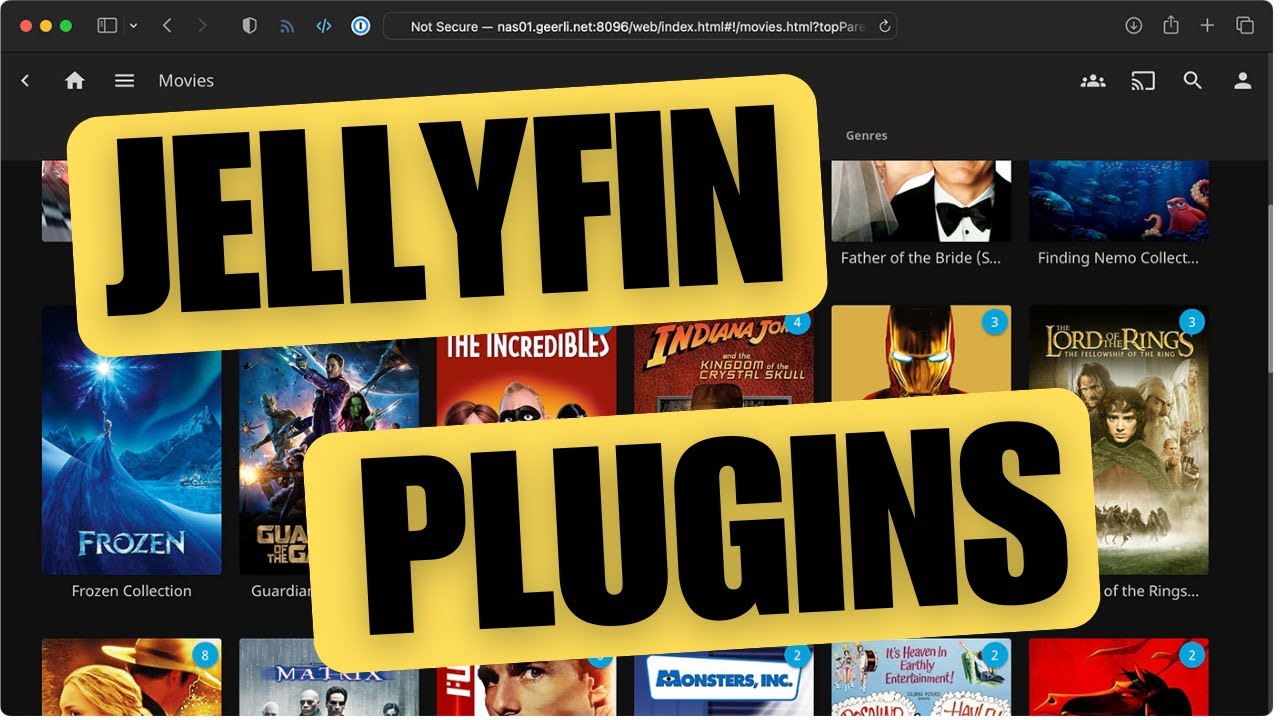1280x720 pixels.
Task: Switch to the Genres tab
Action: coord(866,135)
